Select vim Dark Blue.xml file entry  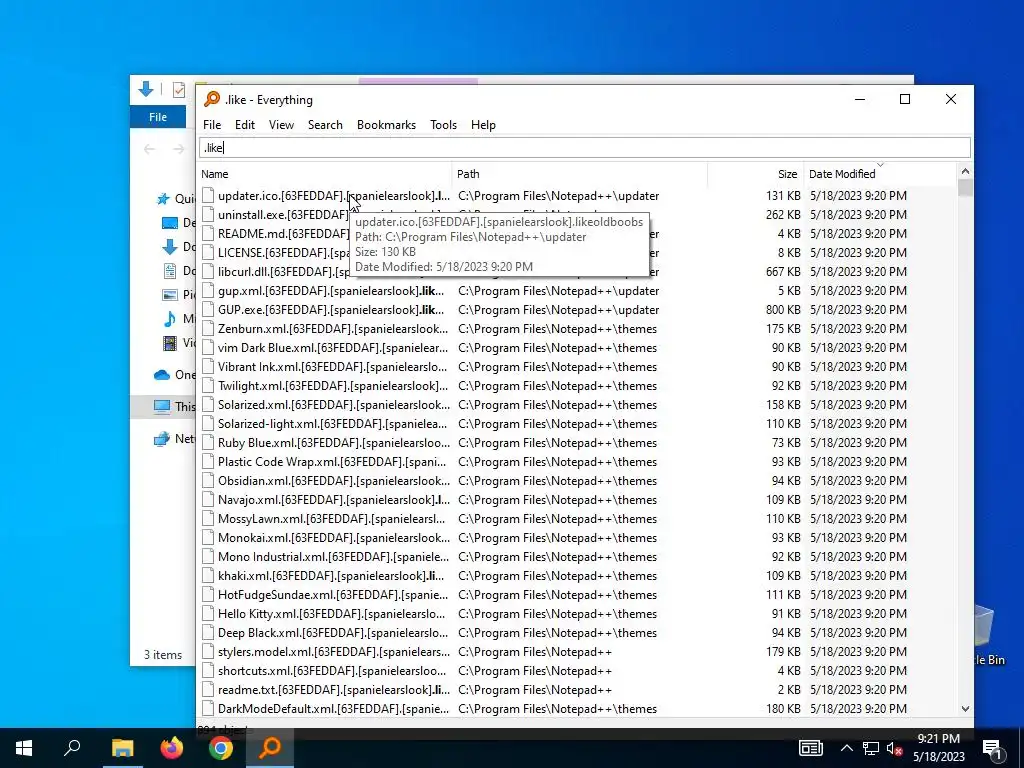332,347
